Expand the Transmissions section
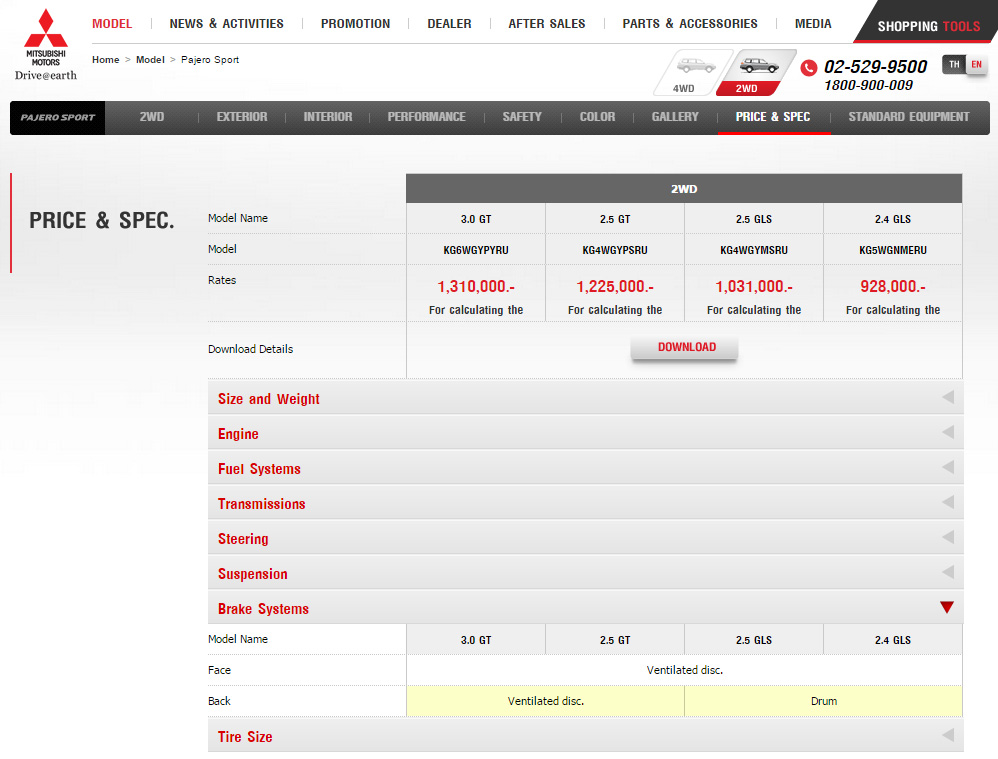This screenshot has height=759, width=998. (585, 504)
